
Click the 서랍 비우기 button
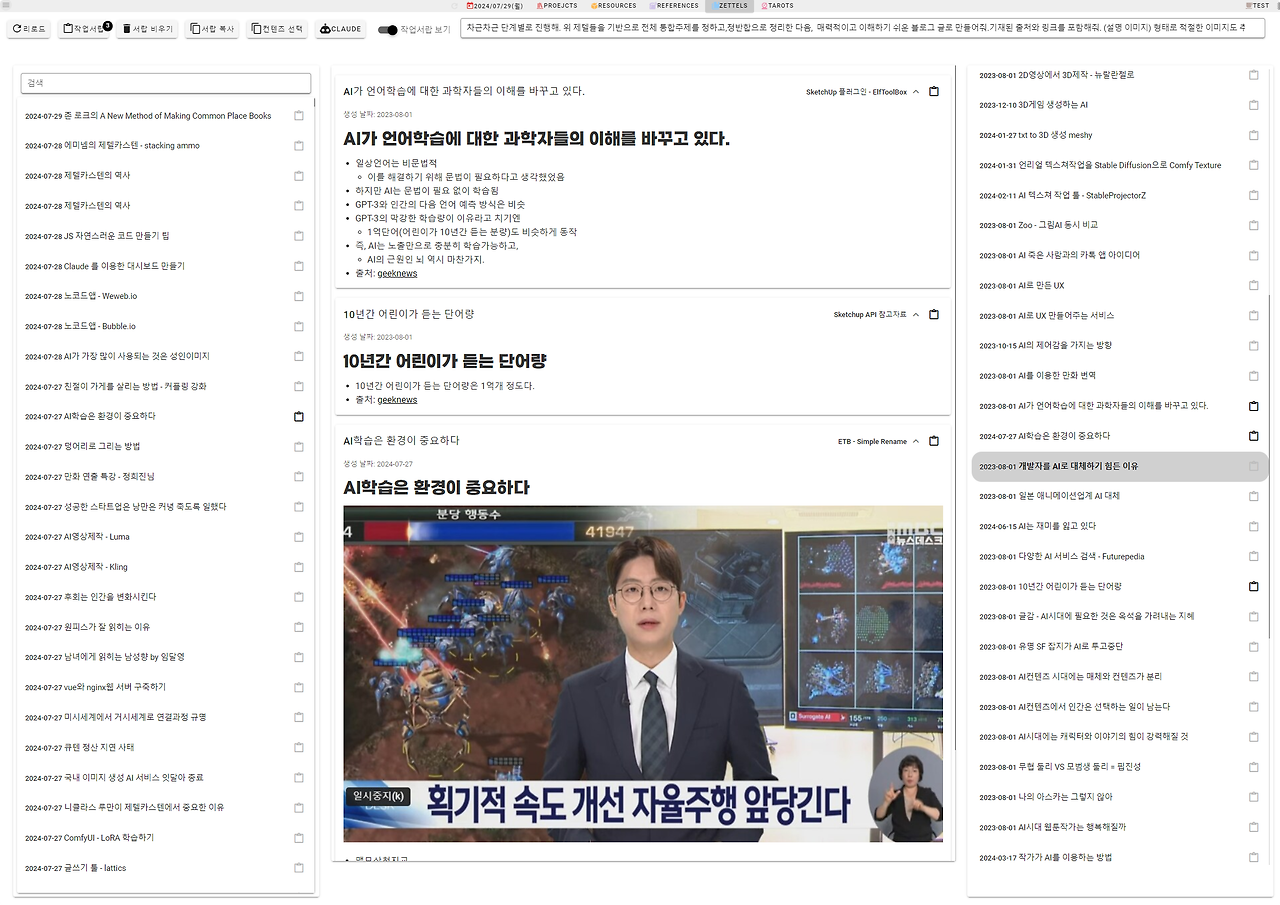coord(149,30)
